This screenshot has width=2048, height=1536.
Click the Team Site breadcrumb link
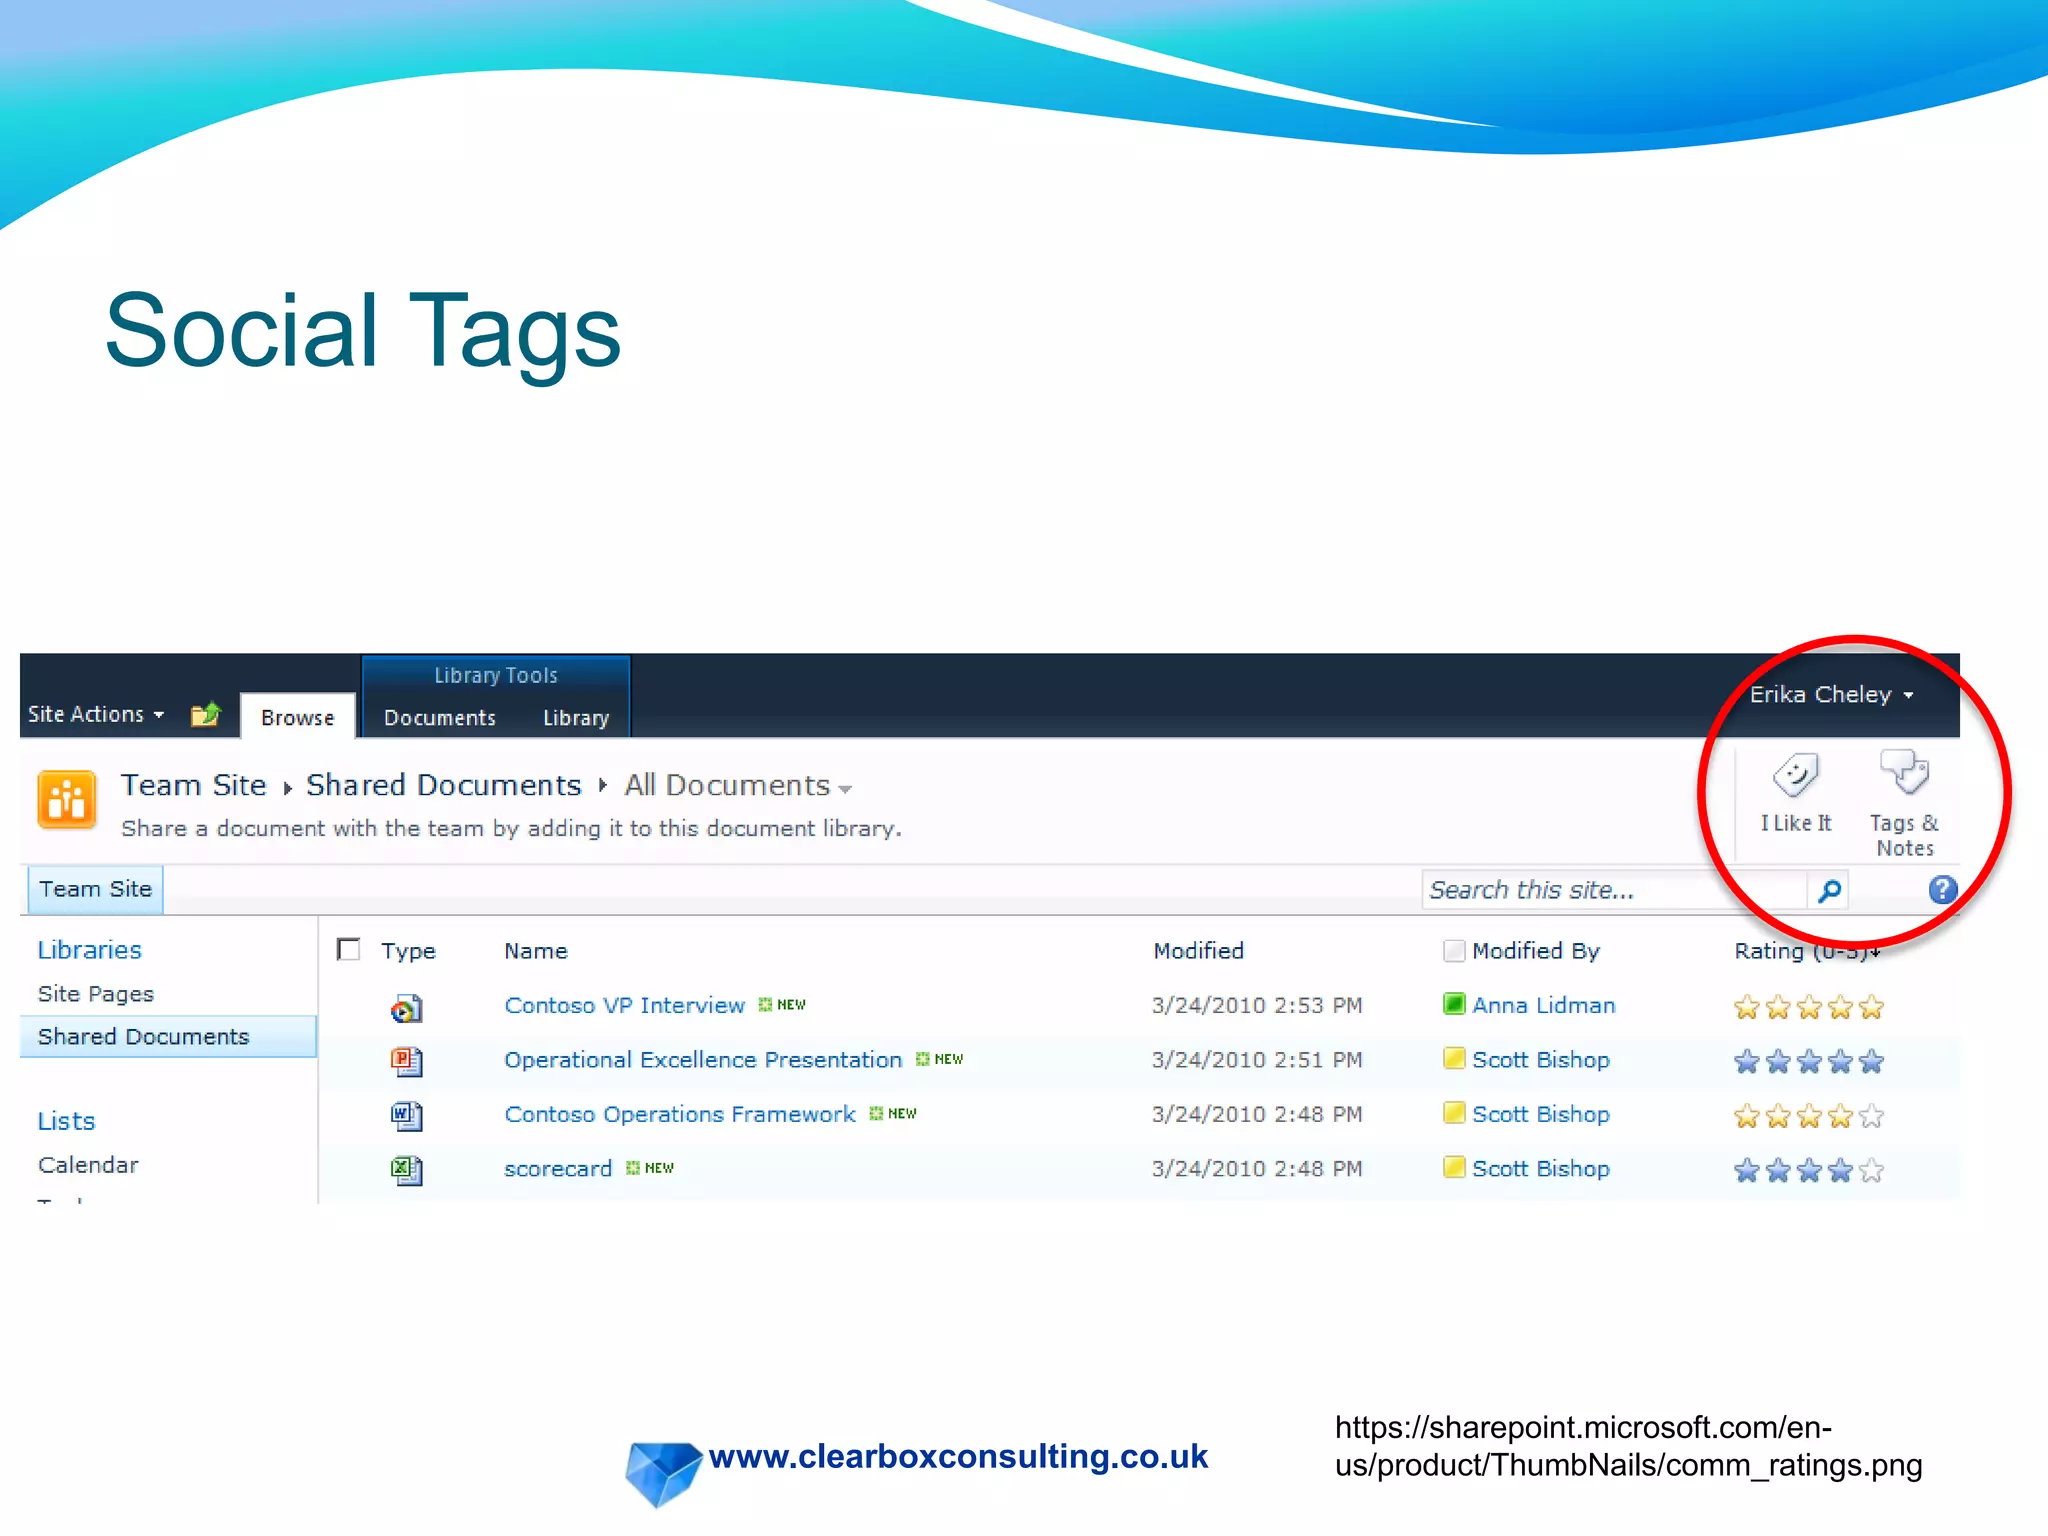pos(194,785)
